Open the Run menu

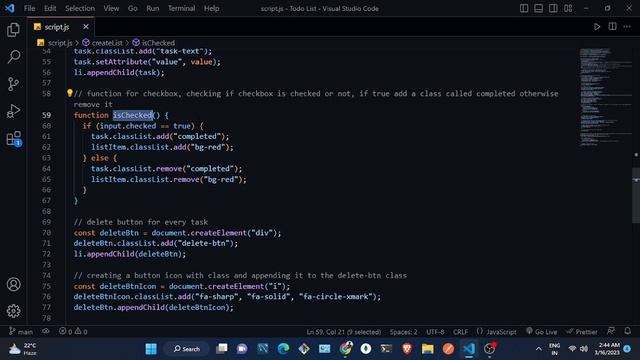point(153,8)
